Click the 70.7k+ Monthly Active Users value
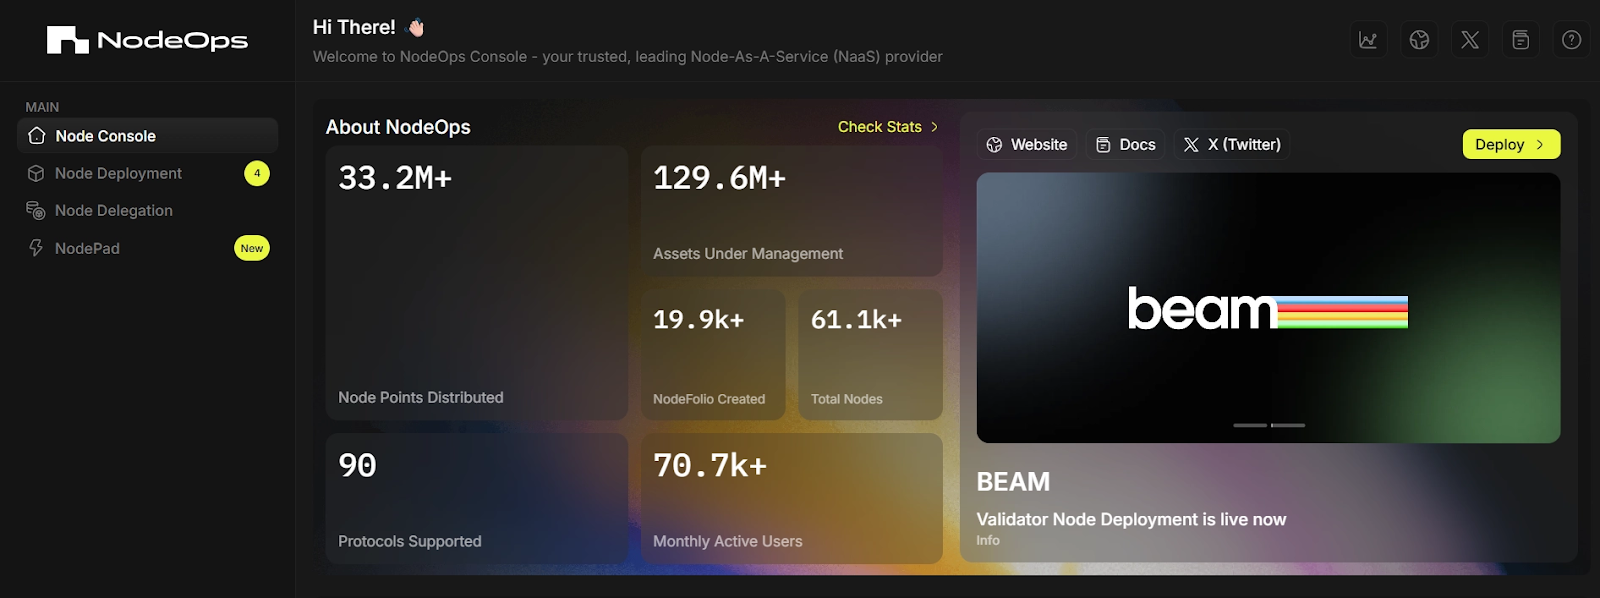Viewport: 1600px width, 598px height. point(710,465)
